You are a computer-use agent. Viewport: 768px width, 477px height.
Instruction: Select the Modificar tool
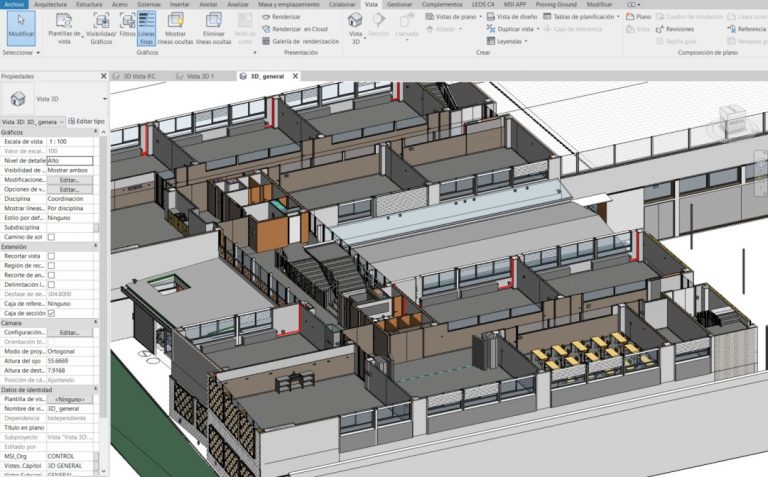coord(20,26)
